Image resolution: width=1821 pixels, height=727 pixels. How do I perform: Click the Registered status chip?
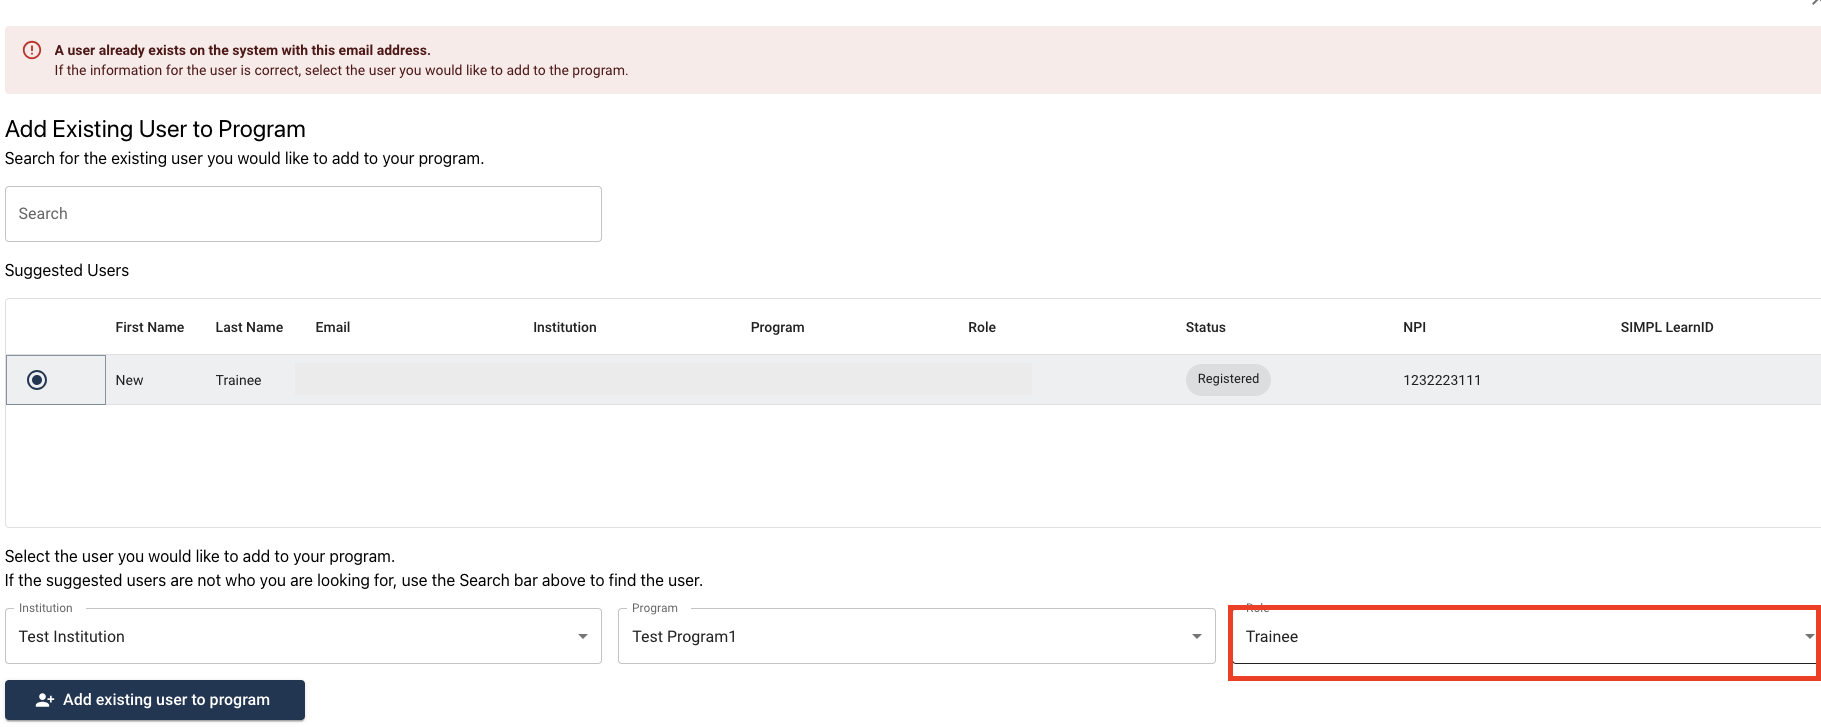tap(1228, 379)
